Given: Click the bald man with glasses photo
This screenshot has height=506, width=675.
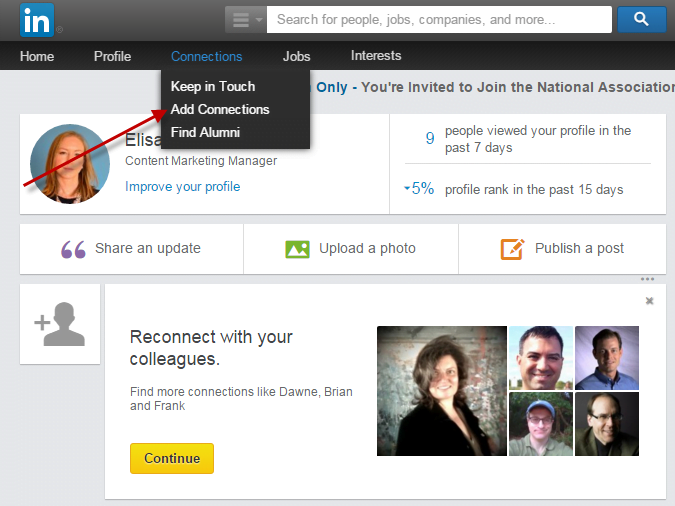Looking at the screenshot, I should point(607,424).
